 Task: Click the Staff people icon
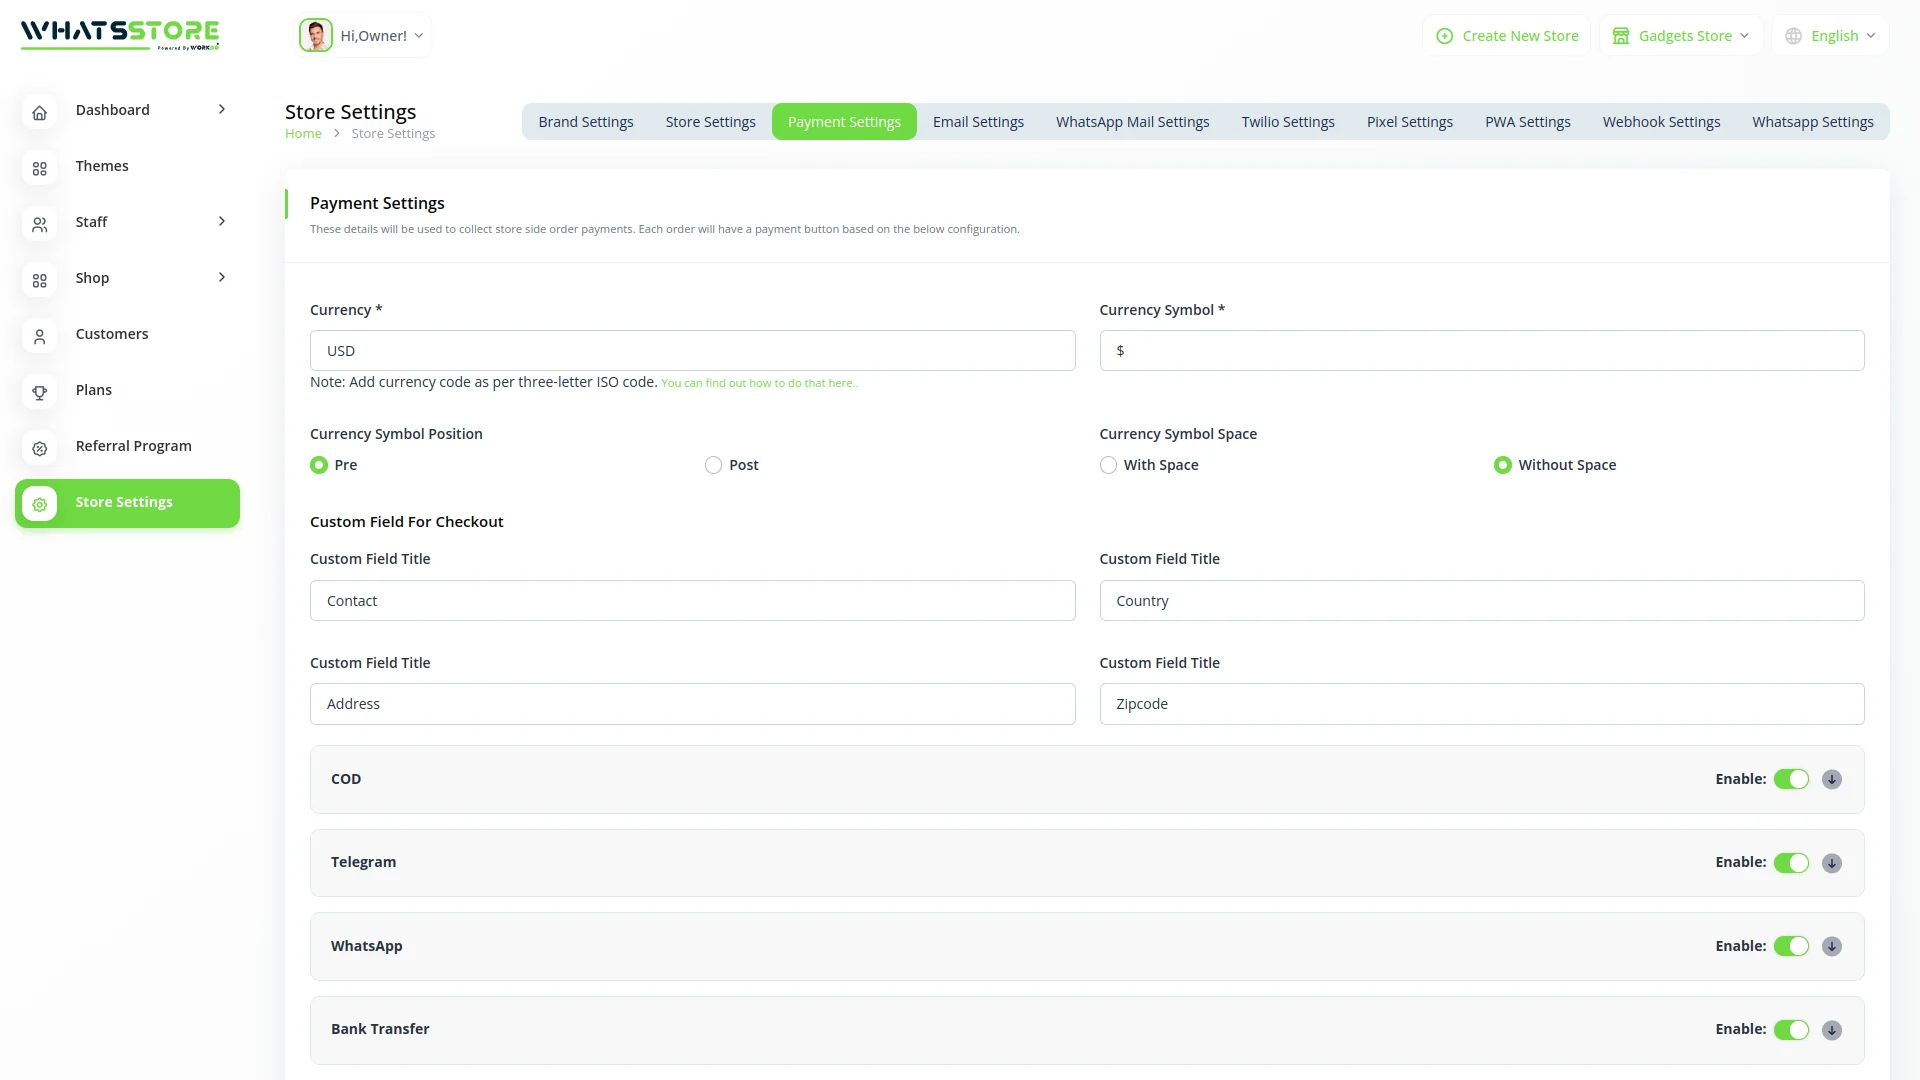pyautogui.click(x=39, y=224)
